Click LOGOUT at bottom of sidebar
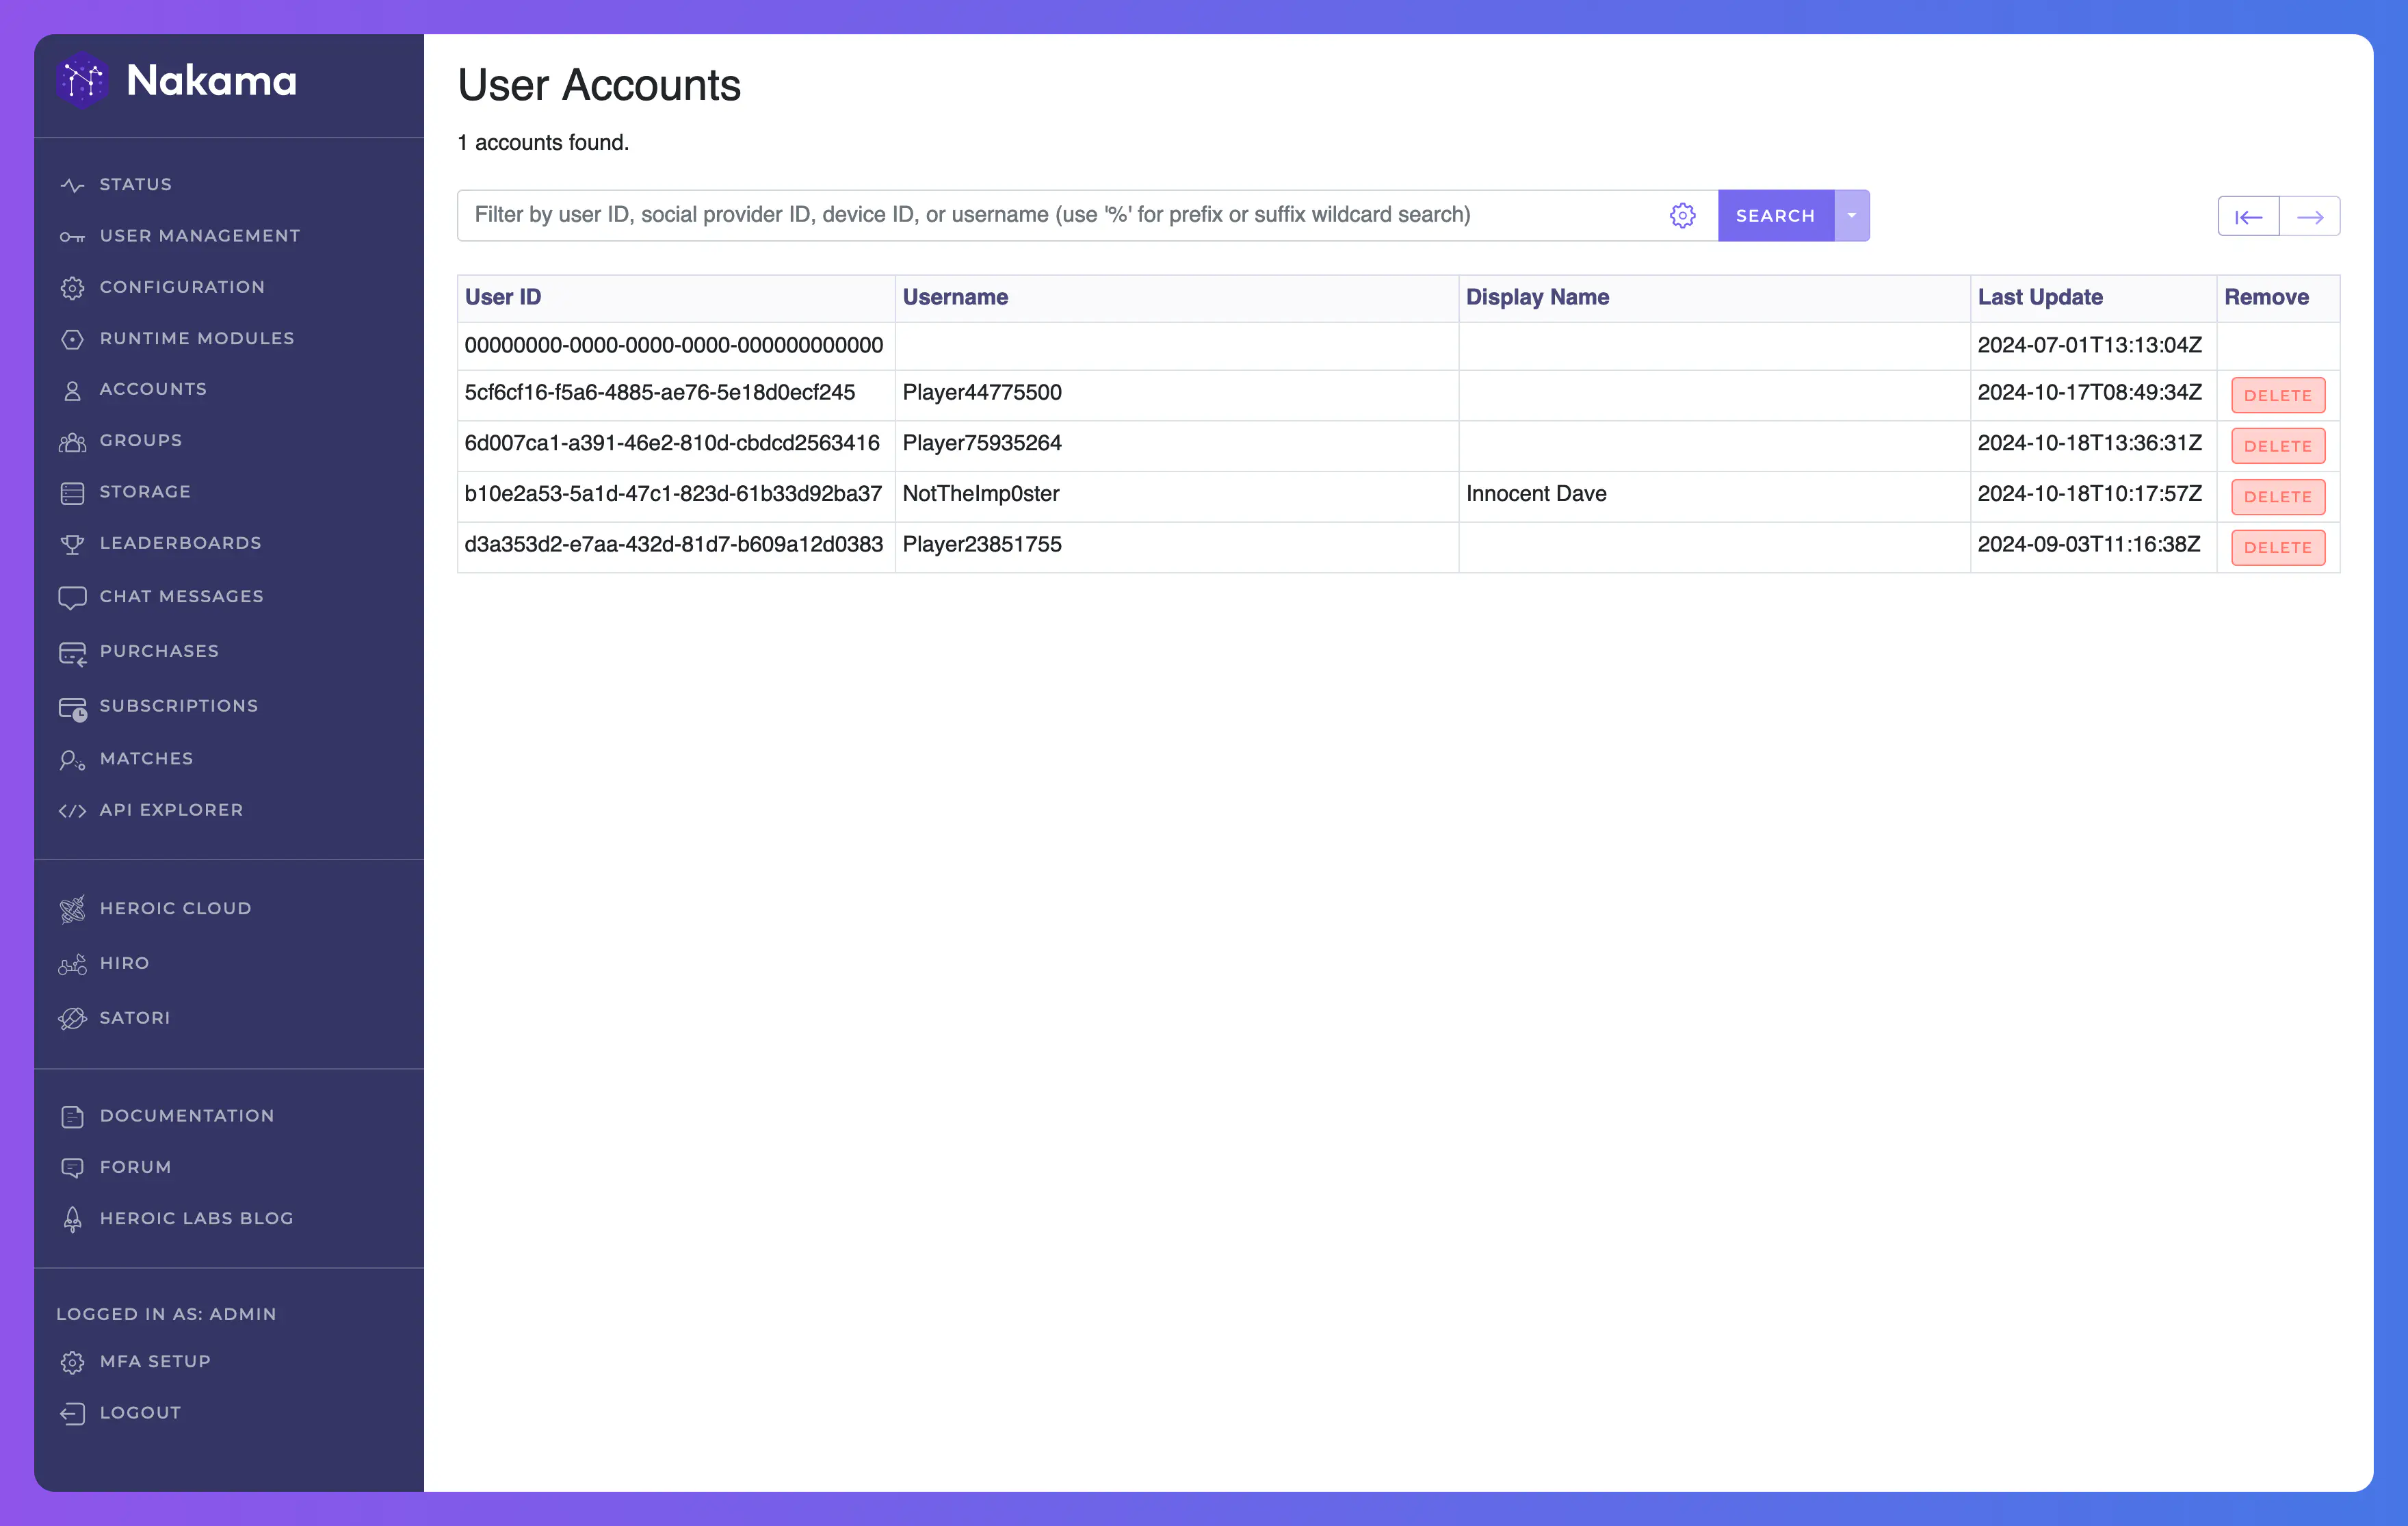Viewport: 2408px width, 1526px height. (140, 1412)
